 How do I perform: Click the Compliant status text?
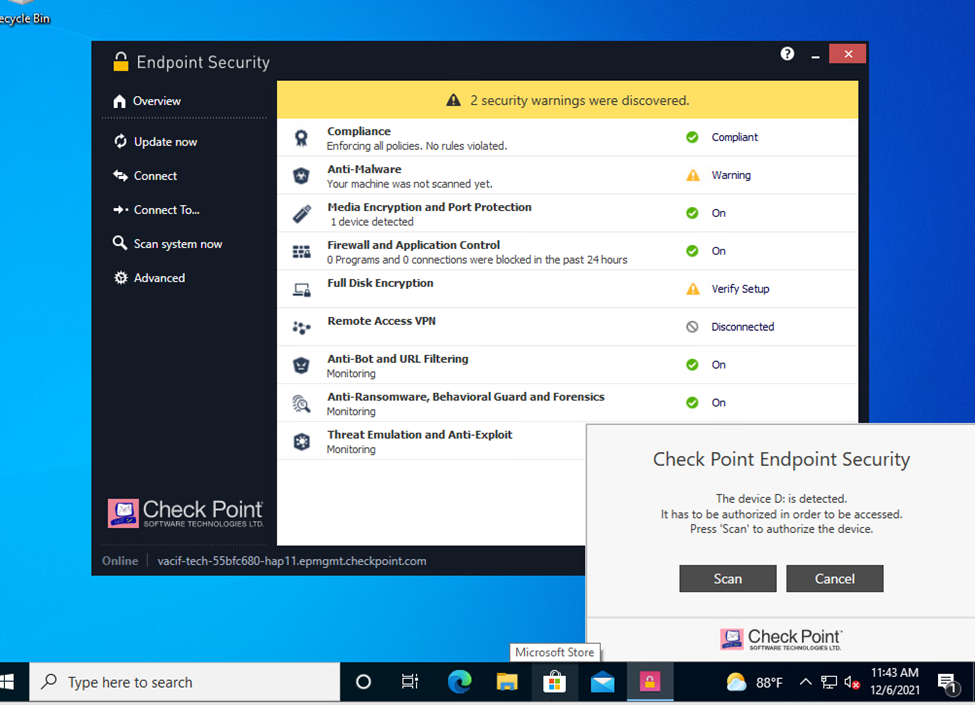click(x=734, y=137)
